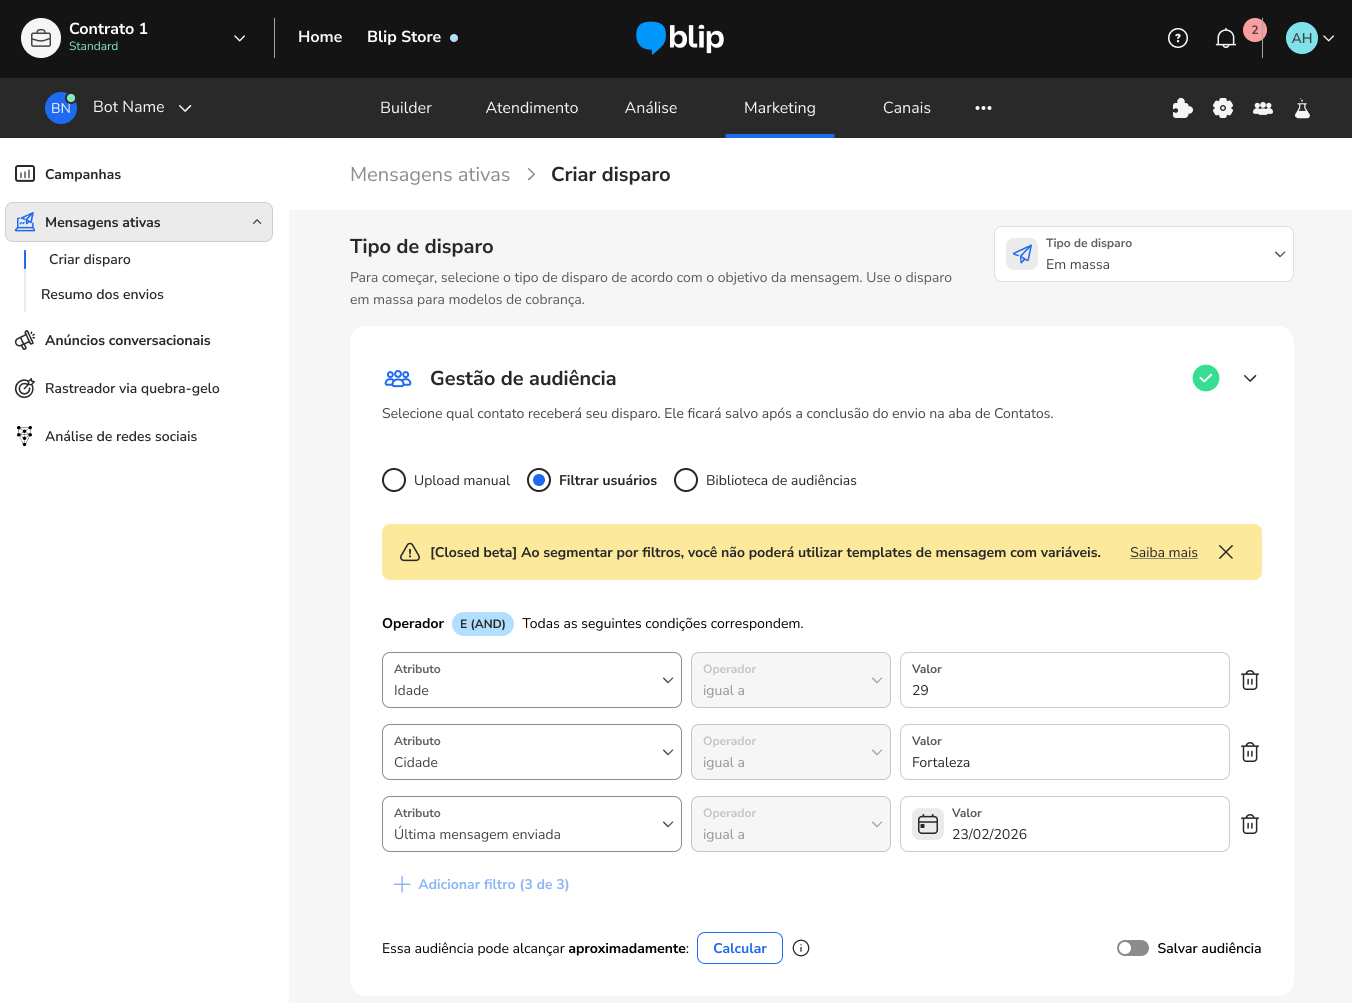
Task: Delete the Cidade filter with trash icon
Action: (1249, 752)
